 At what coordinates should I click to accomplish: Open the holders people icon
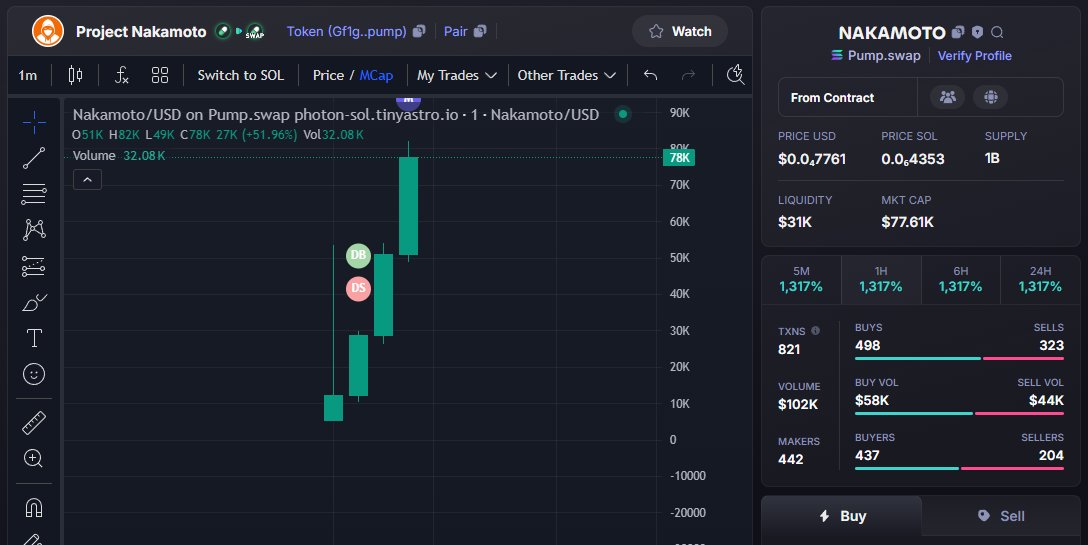[x=947, y=97]
